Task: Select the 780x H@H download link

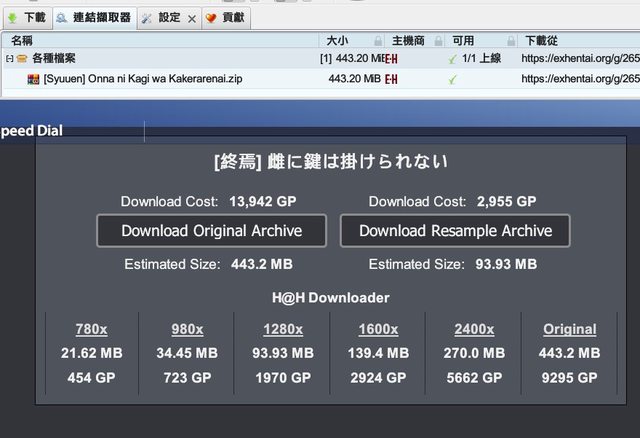Action: pyautogui.click(x=93, y=329)
